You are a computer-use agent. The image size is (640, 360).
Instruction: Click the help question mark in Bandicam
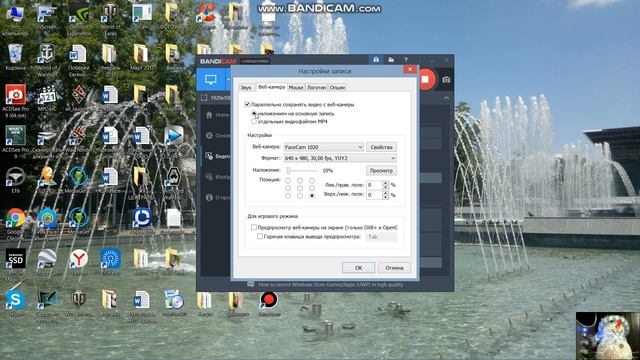406,60
